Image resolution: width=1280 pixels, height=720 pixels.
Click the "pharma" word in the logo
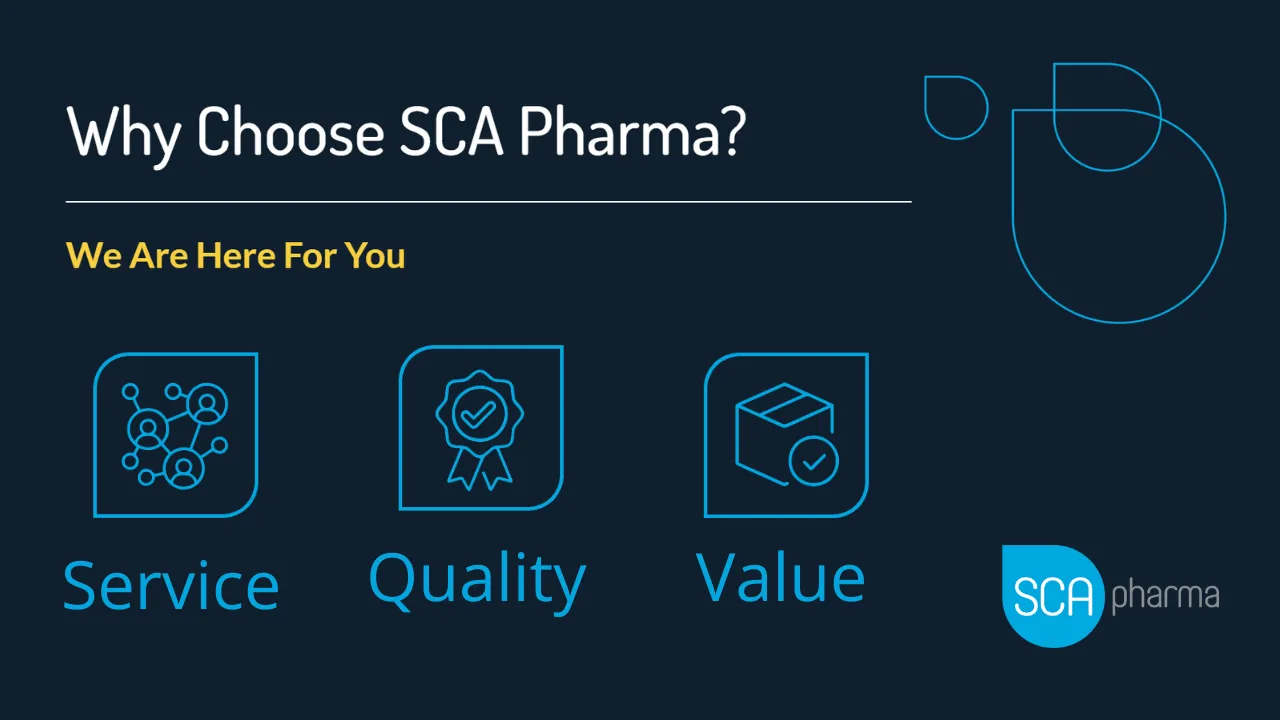click(1165, 597)
